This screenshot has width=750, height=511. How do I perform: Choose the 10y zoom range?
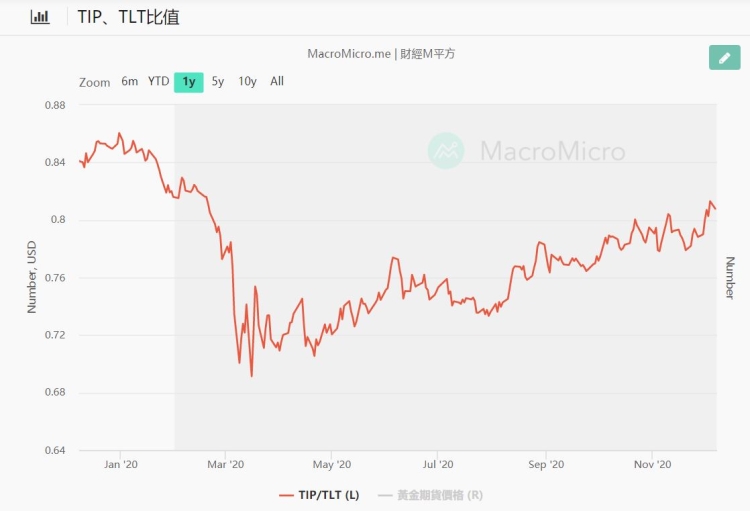[247, 81]
